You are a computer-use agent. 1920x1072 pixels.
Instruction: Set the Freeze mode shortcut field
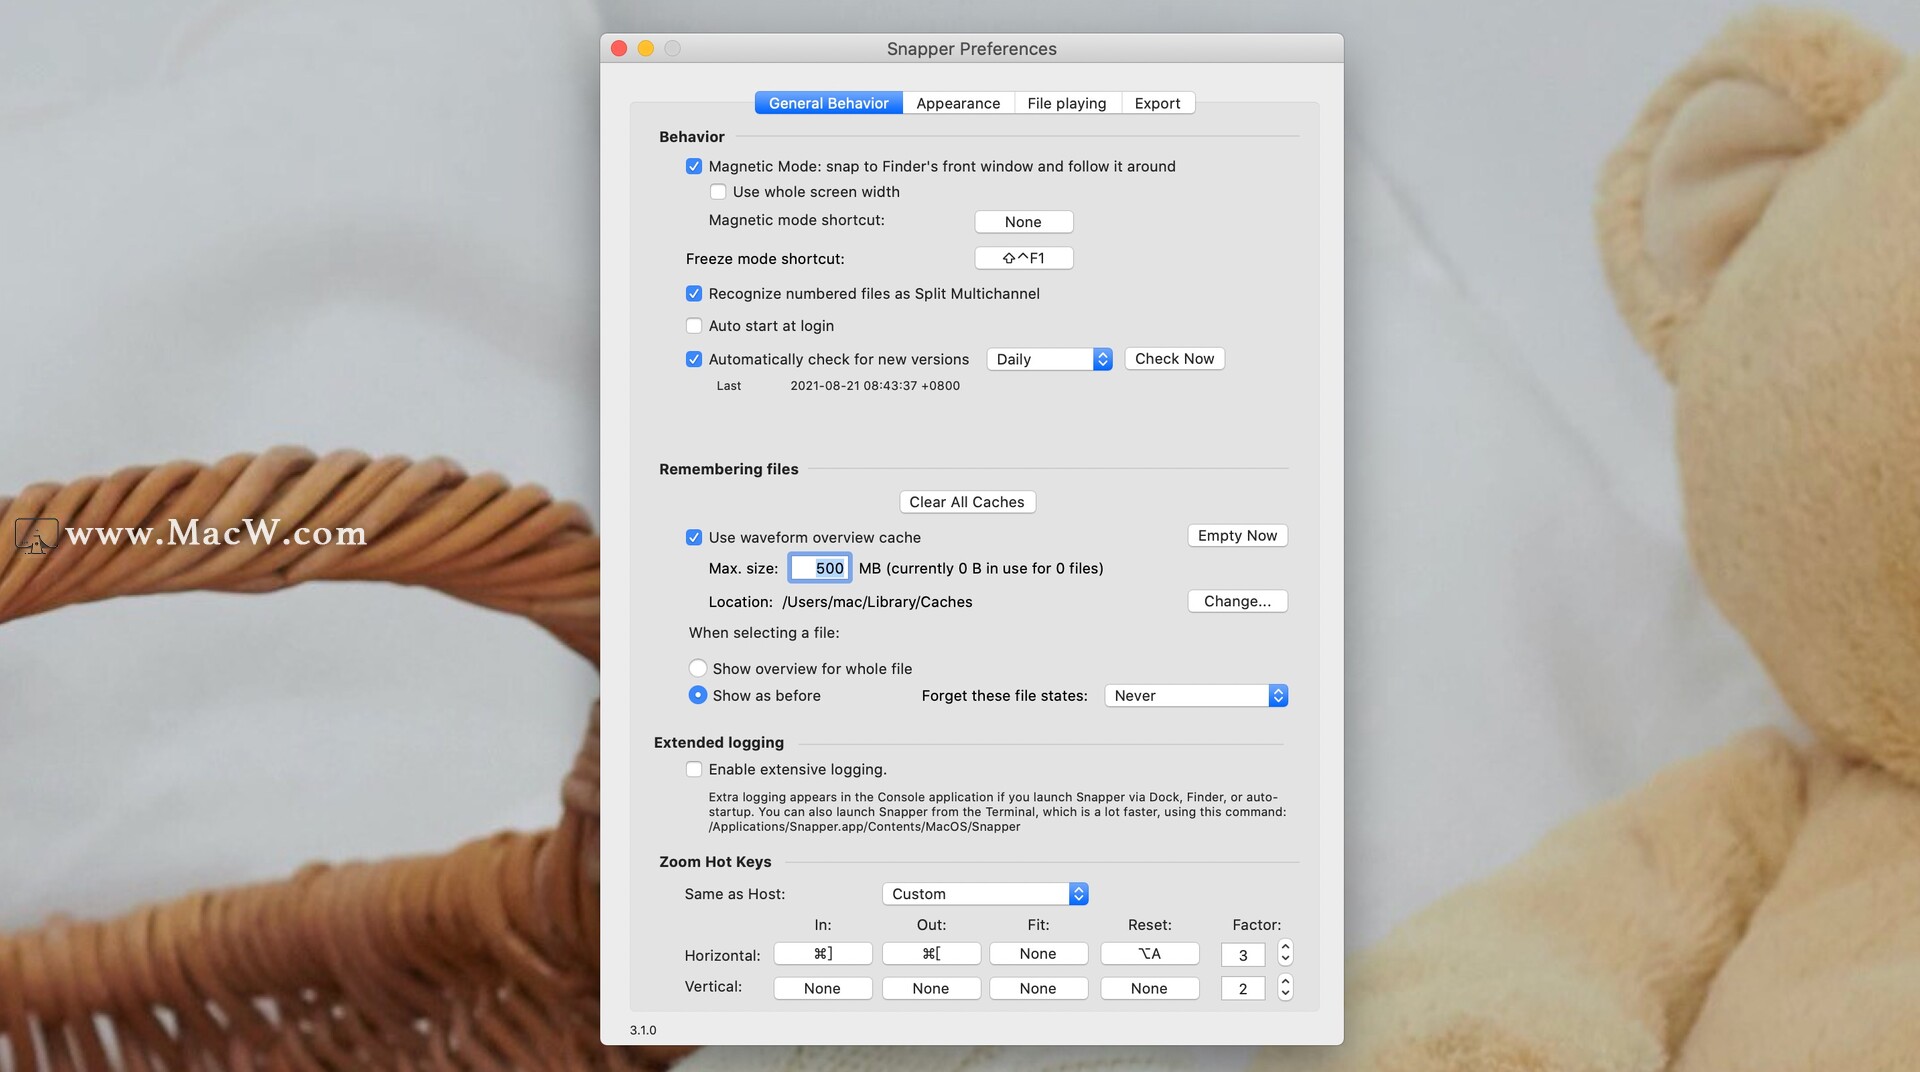(x=1023, y=258)
